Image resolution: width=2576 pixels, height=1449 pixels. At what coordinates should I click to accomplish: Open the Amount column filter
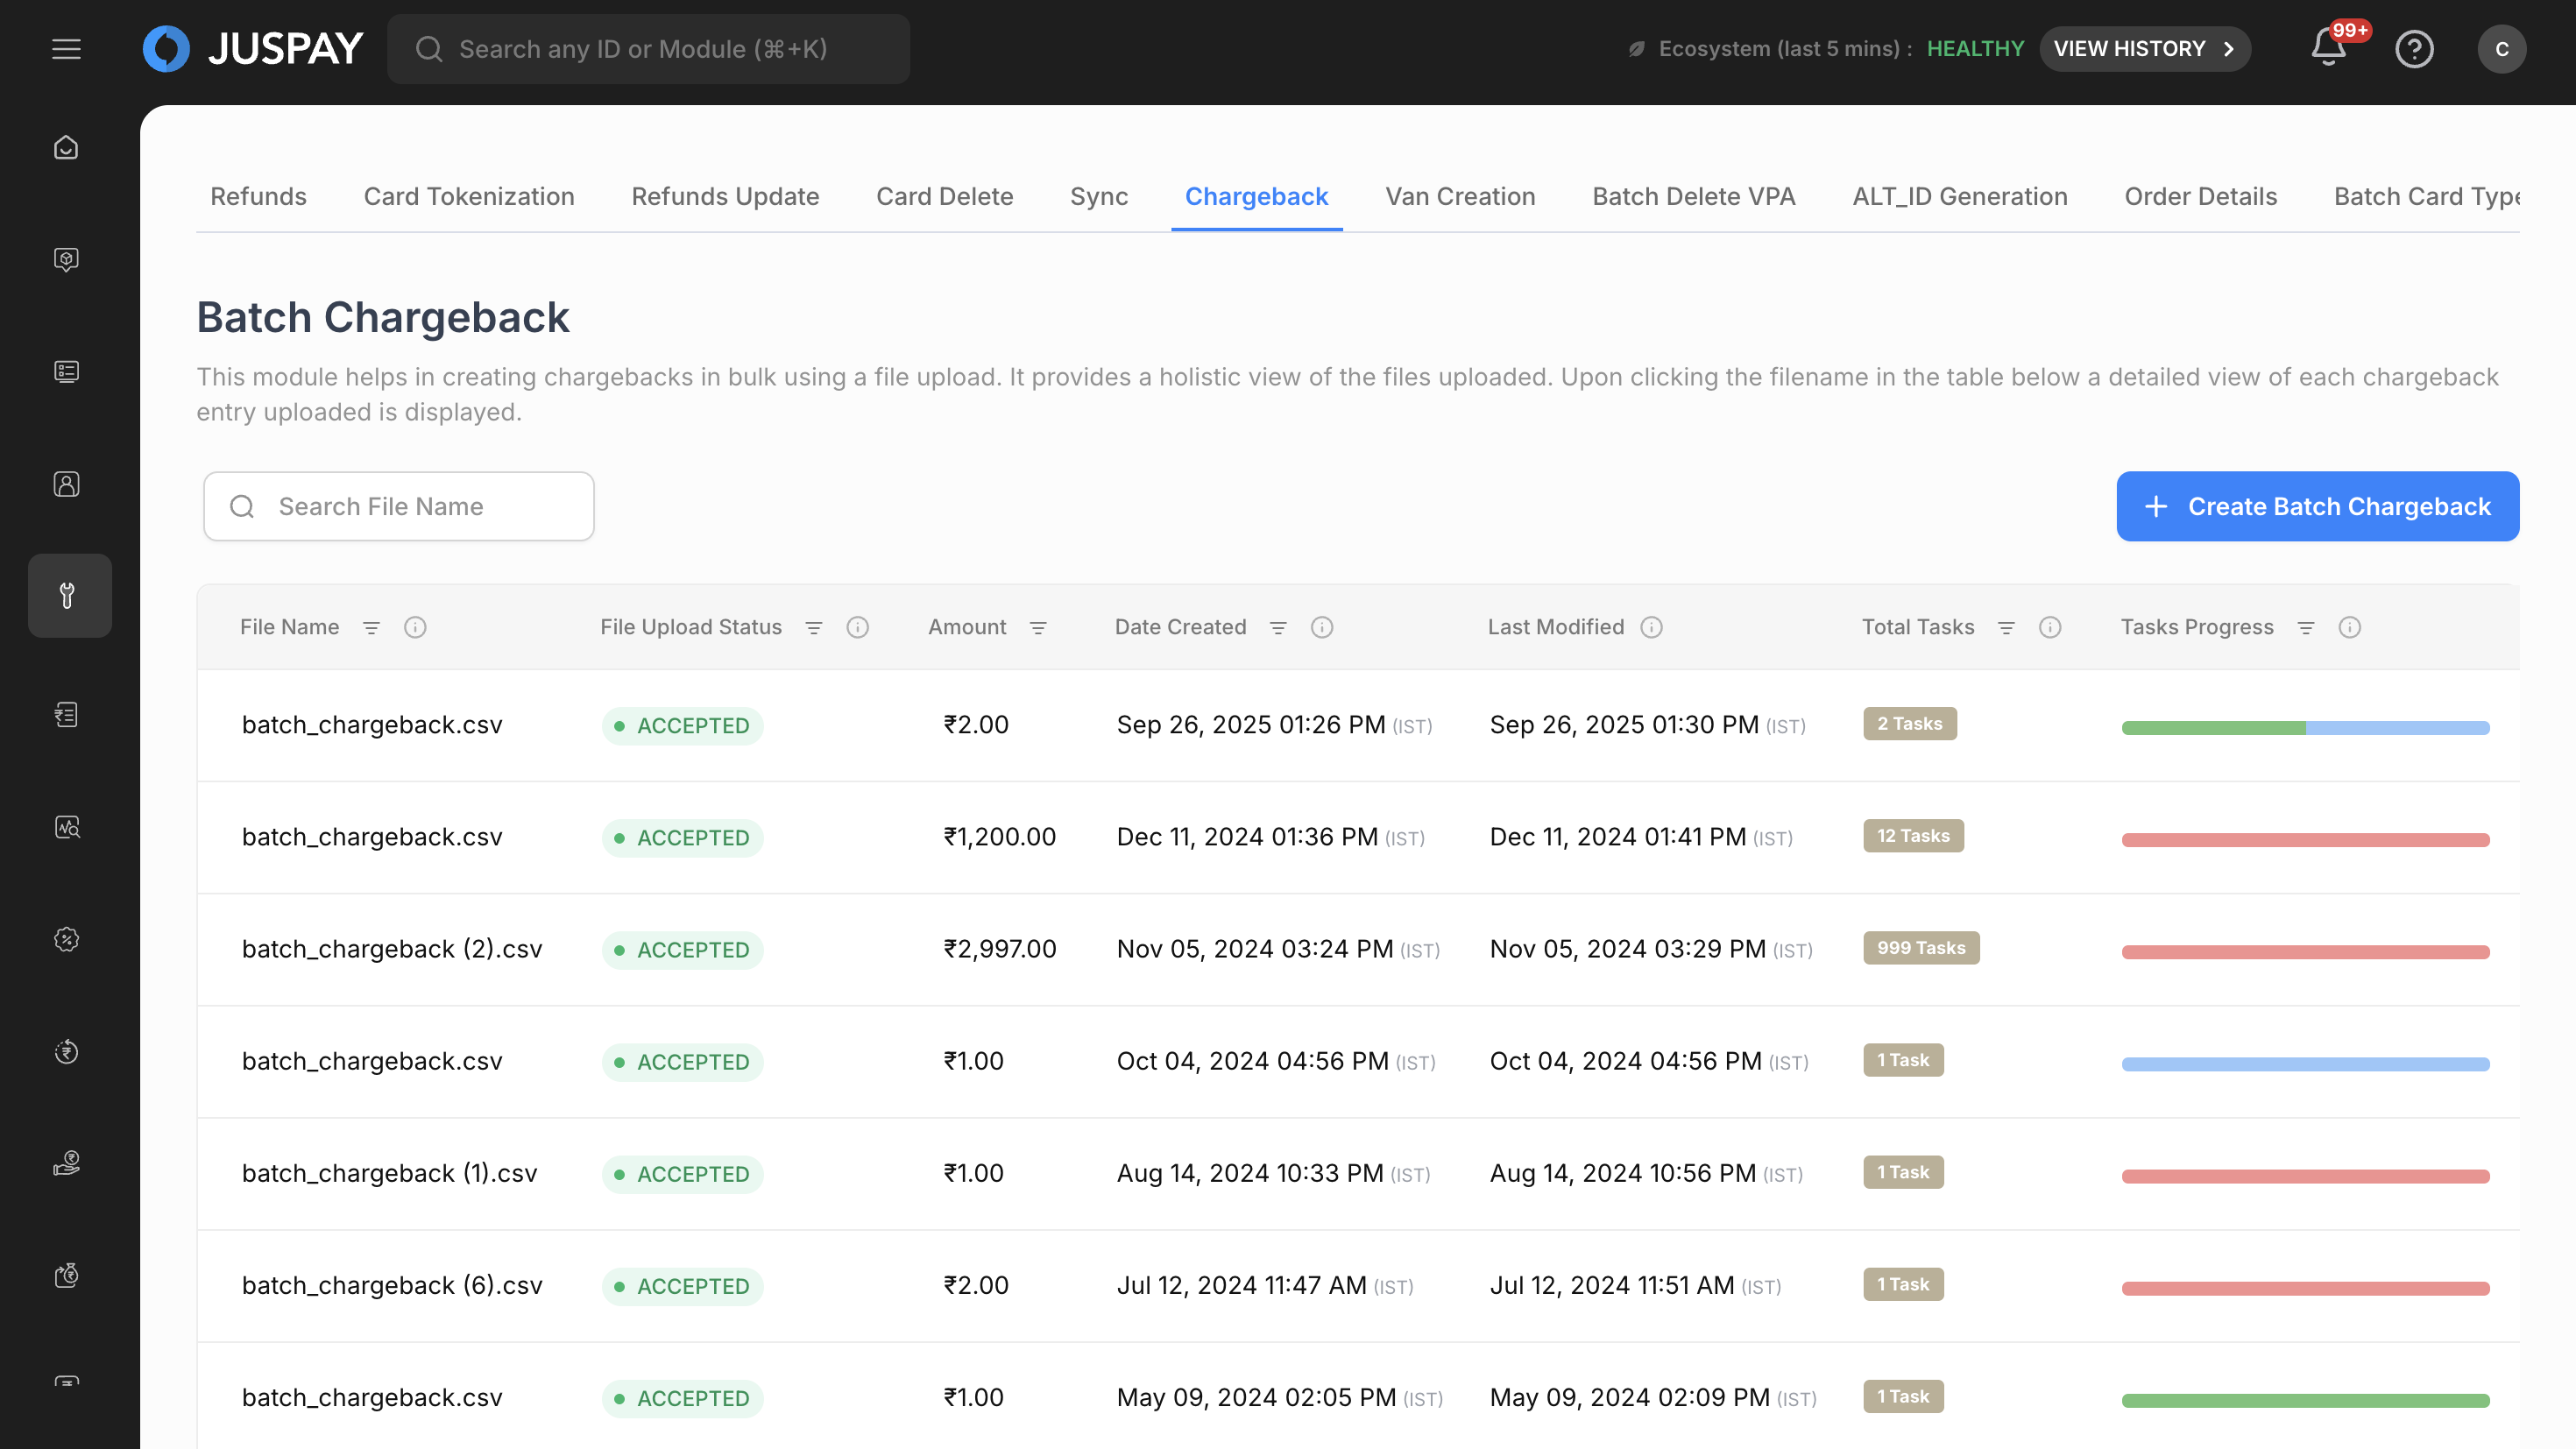point(1038,627)
